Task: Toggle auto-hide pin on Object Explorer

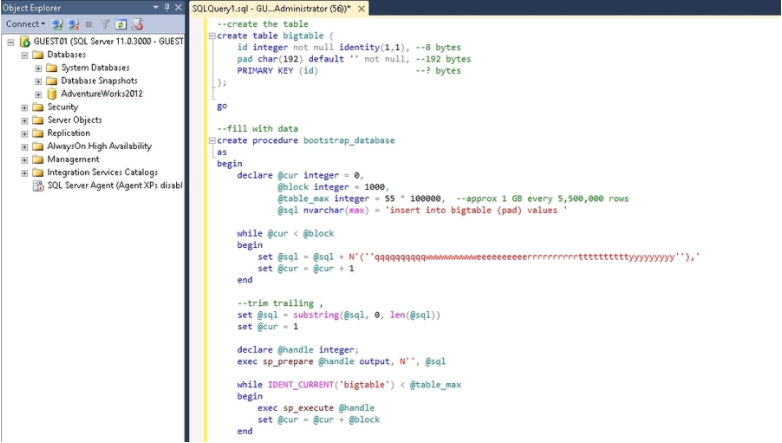Action: point(167,7)
